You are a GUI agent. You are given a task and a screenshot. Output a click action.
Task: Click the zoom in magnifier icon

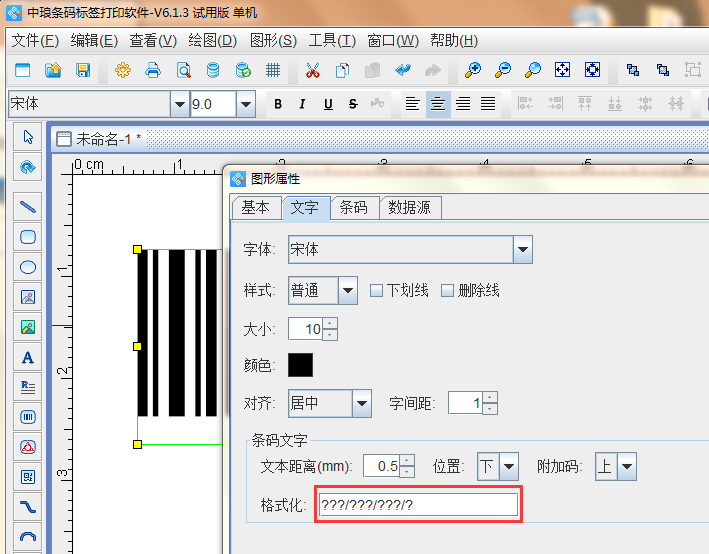(473, 70)
